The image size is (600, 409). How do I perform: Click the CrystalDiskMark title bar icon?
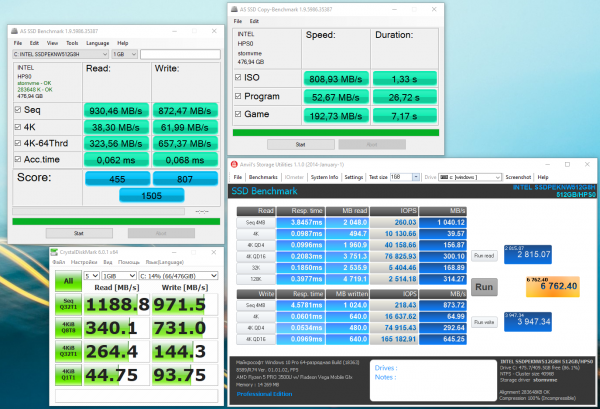[x=54, y=252]
